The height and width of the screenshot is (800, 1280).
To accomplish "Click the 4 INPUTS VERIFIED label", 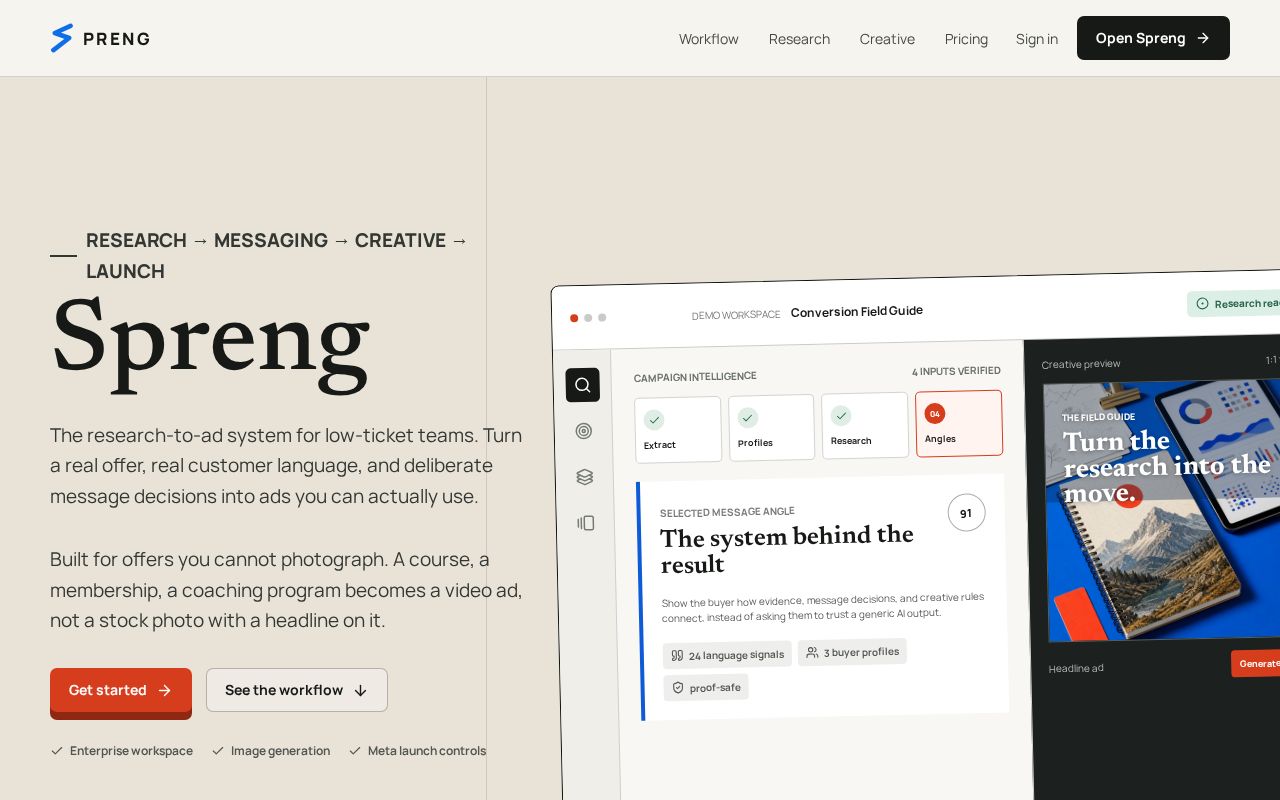I will [x=956, y=371].
